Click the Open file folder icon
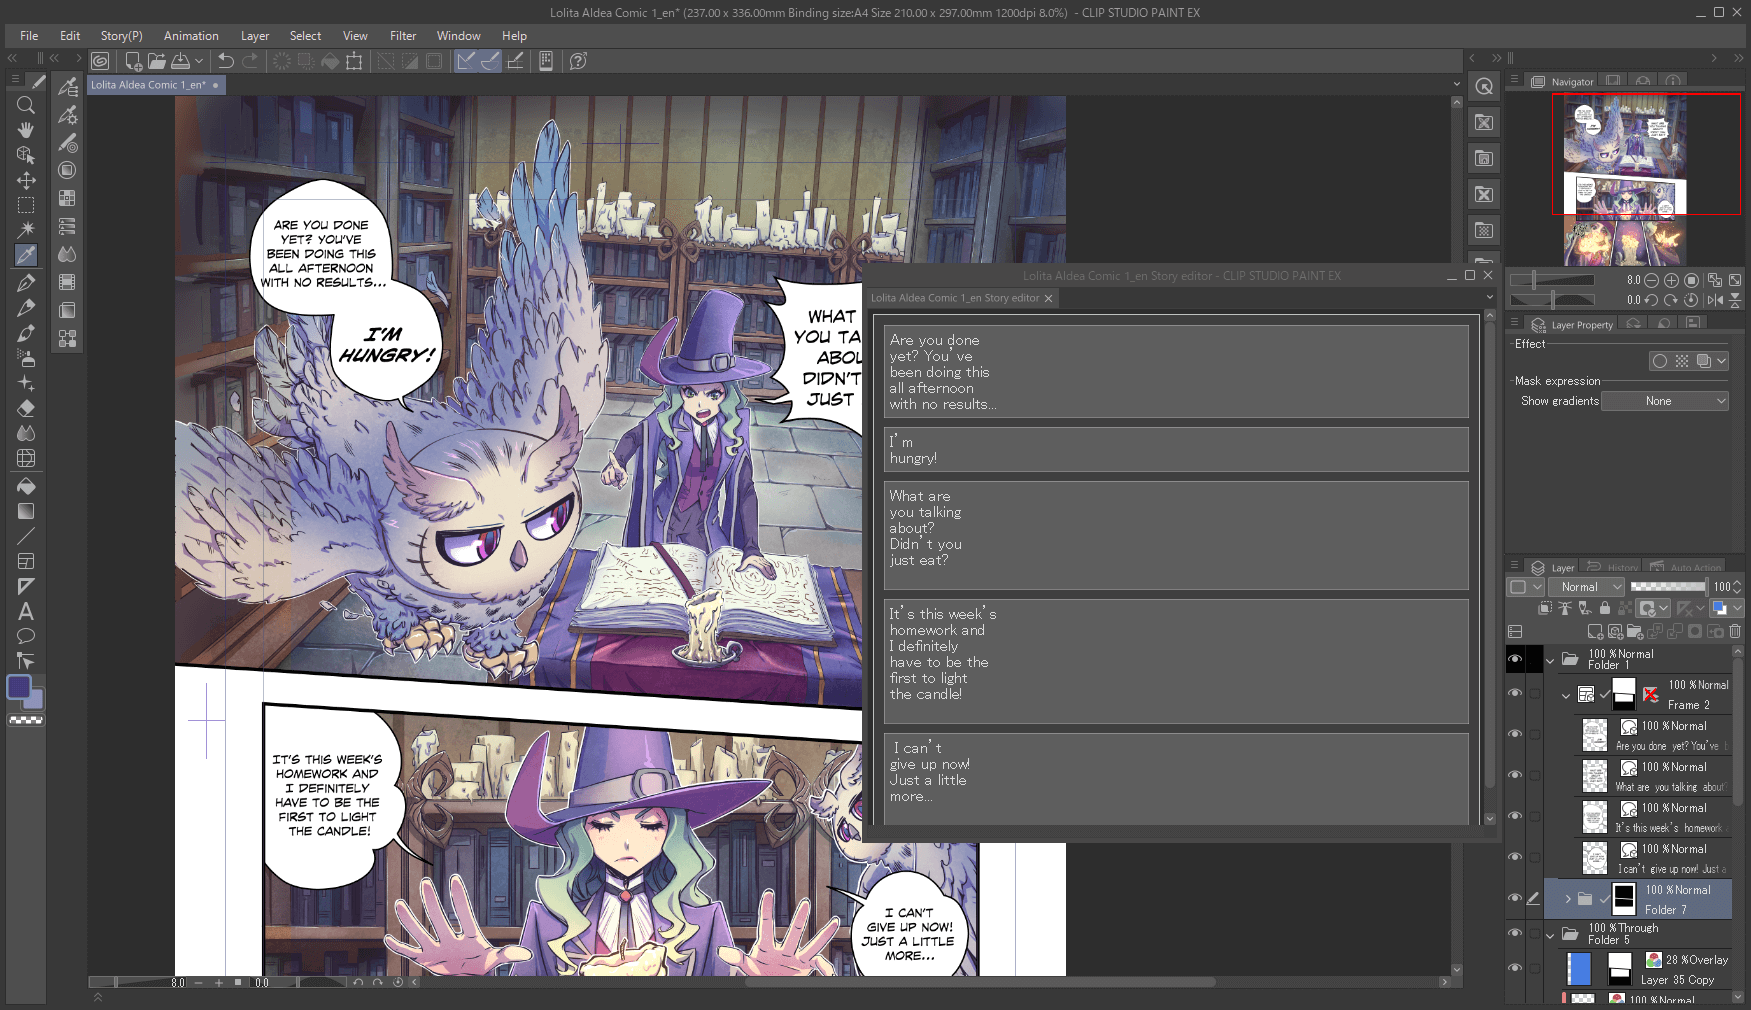This screenshot has height=1010, width=1751. (x=157, y=61)
